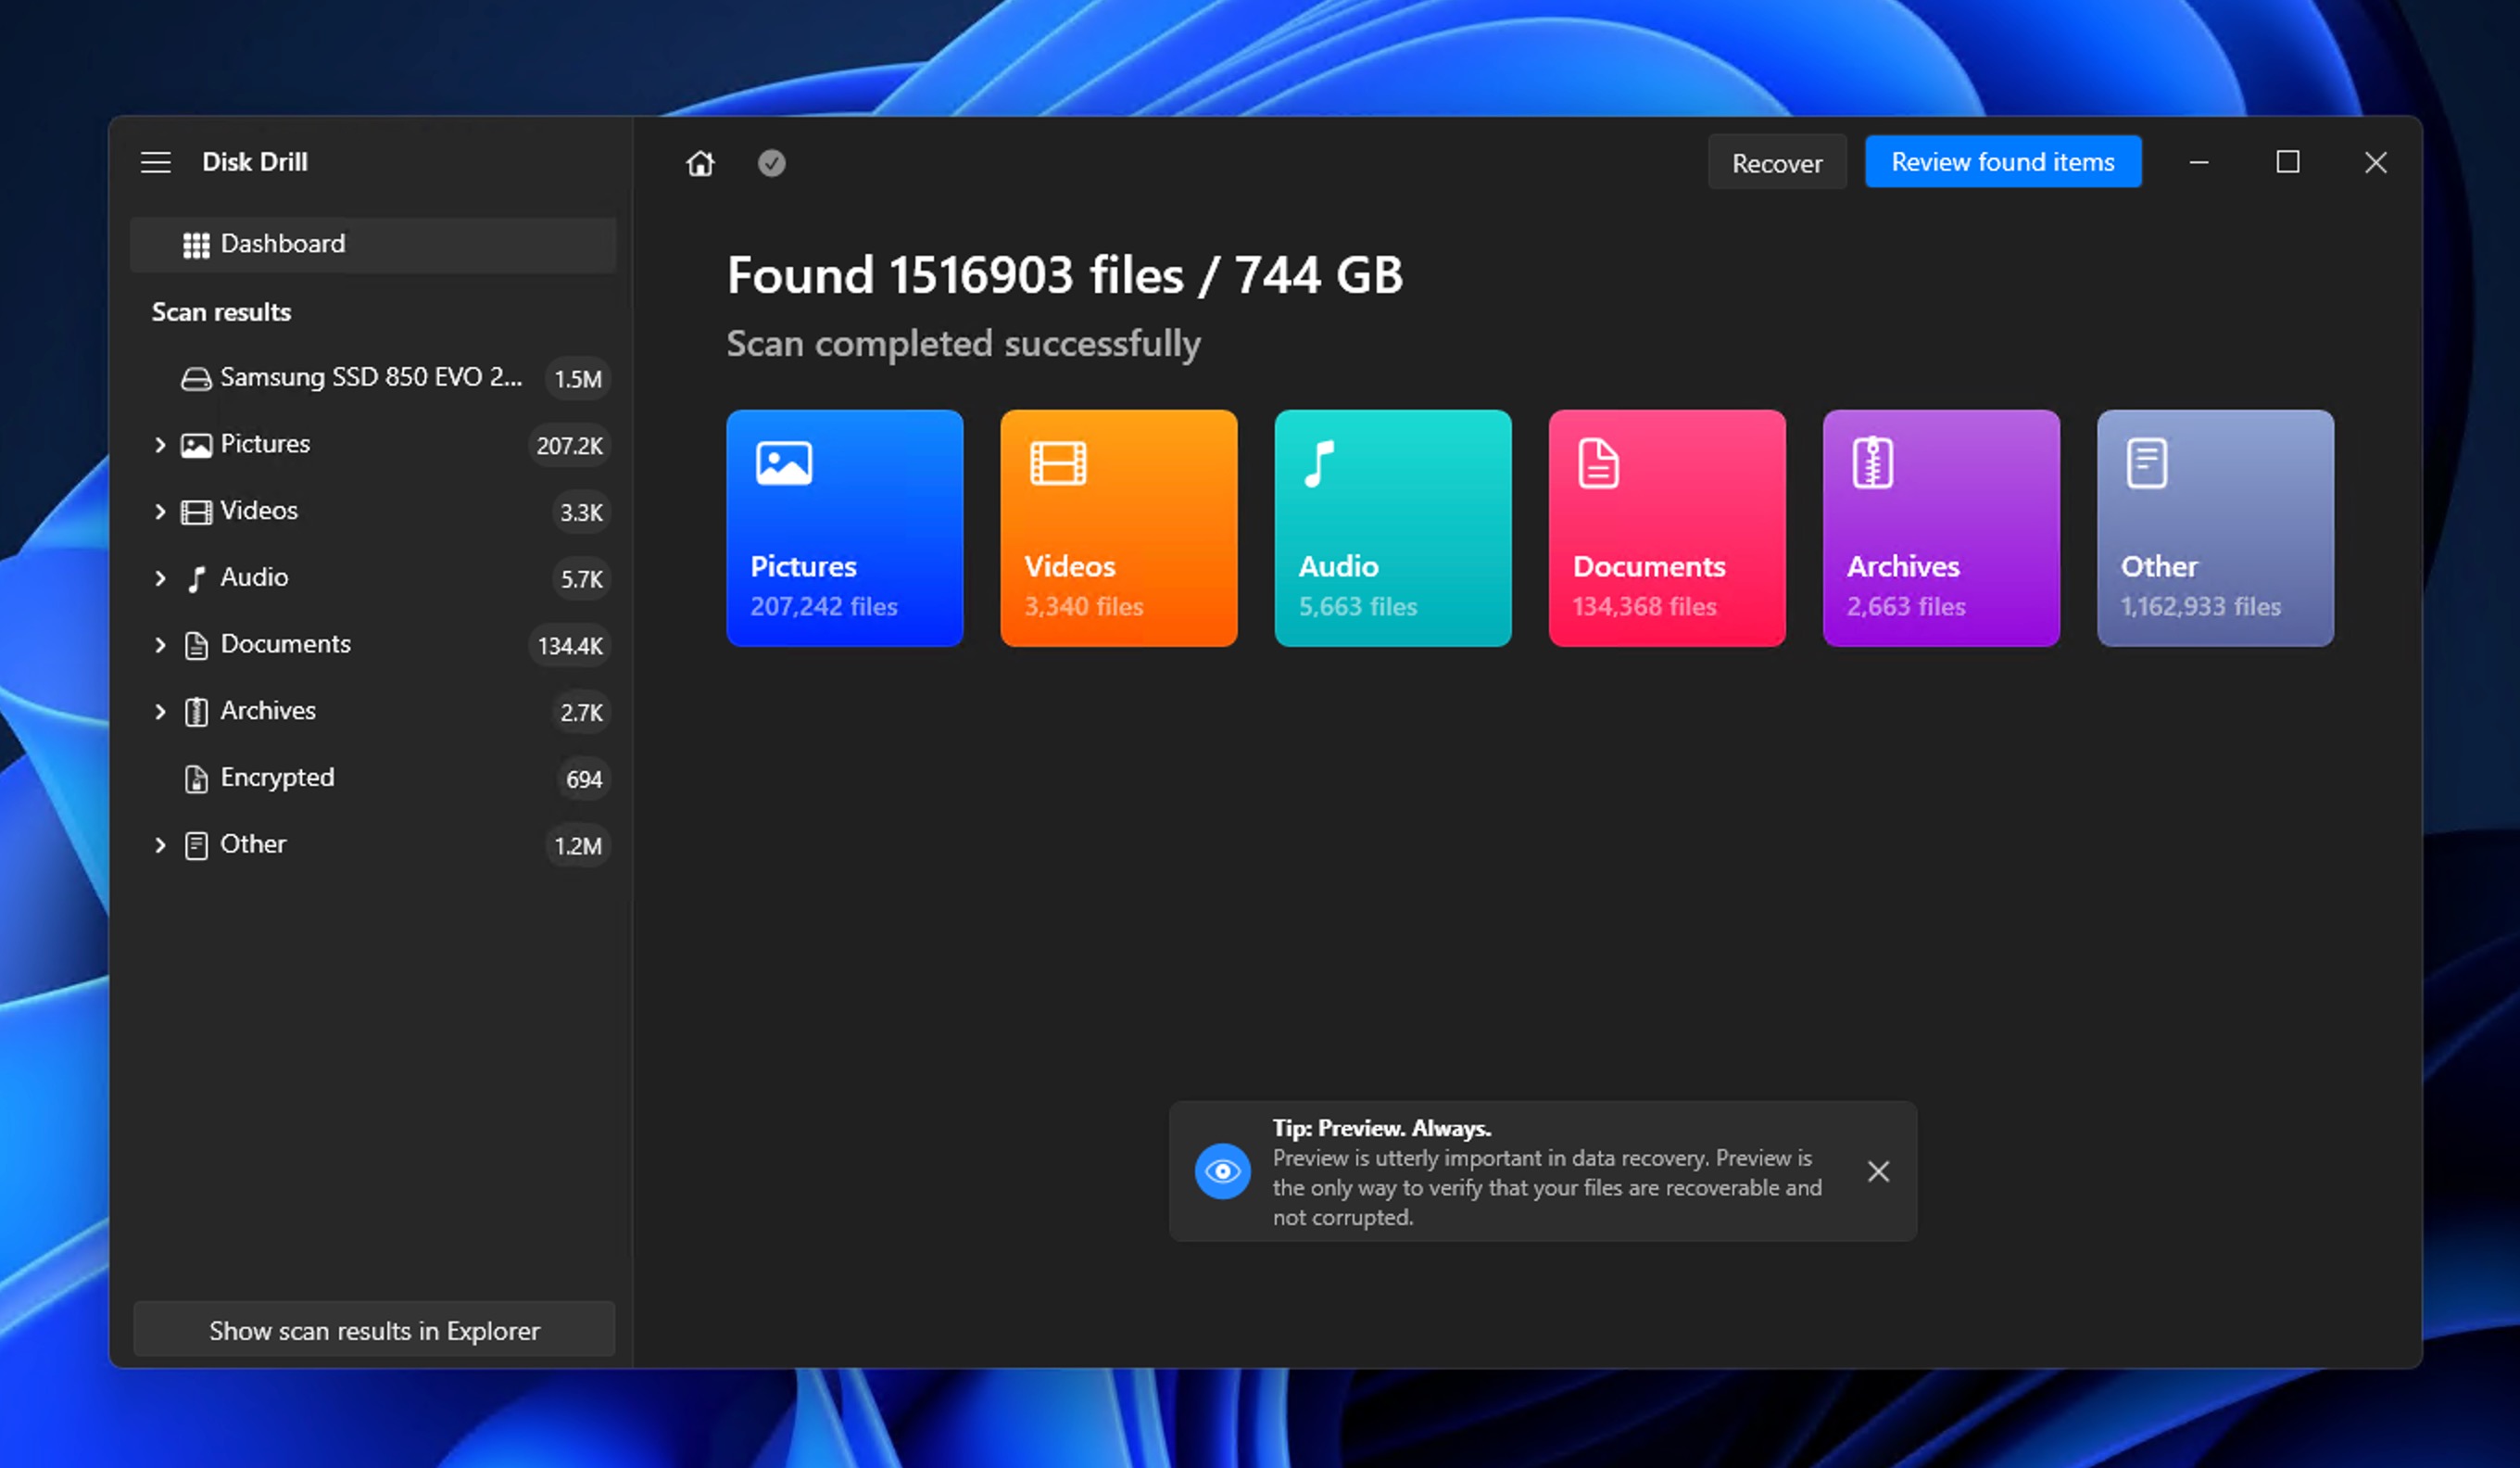This screenshot has height=1468, width=2520.
Task: Click the 207.2K badge next to Pictures
Action: pos(569,445)
